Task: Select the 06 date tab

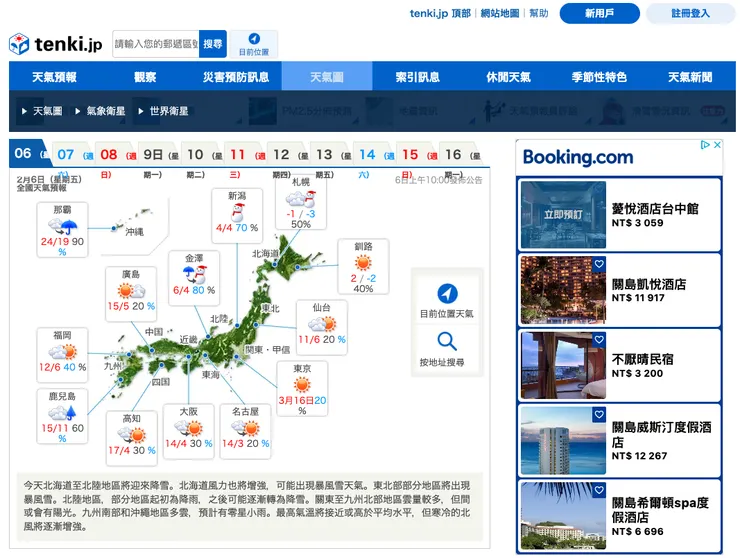Action: [x=29, y=153]
